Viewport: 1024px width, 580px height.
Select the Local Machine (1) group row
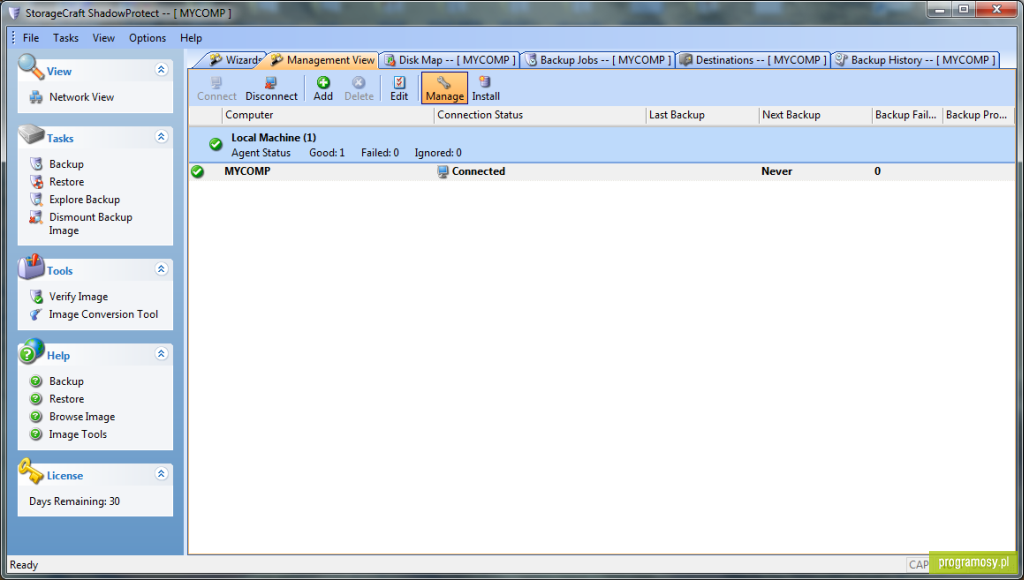602,144
